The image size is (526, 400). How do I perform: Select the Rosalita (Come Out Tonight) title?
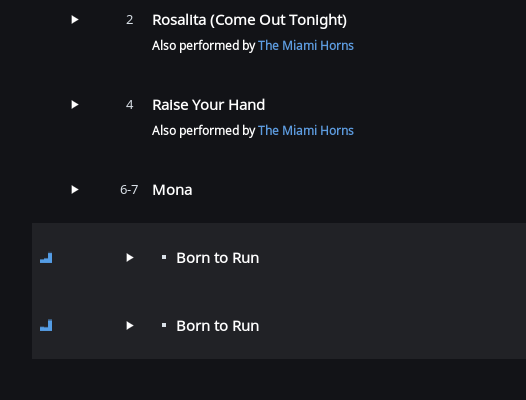click(249, 20)
